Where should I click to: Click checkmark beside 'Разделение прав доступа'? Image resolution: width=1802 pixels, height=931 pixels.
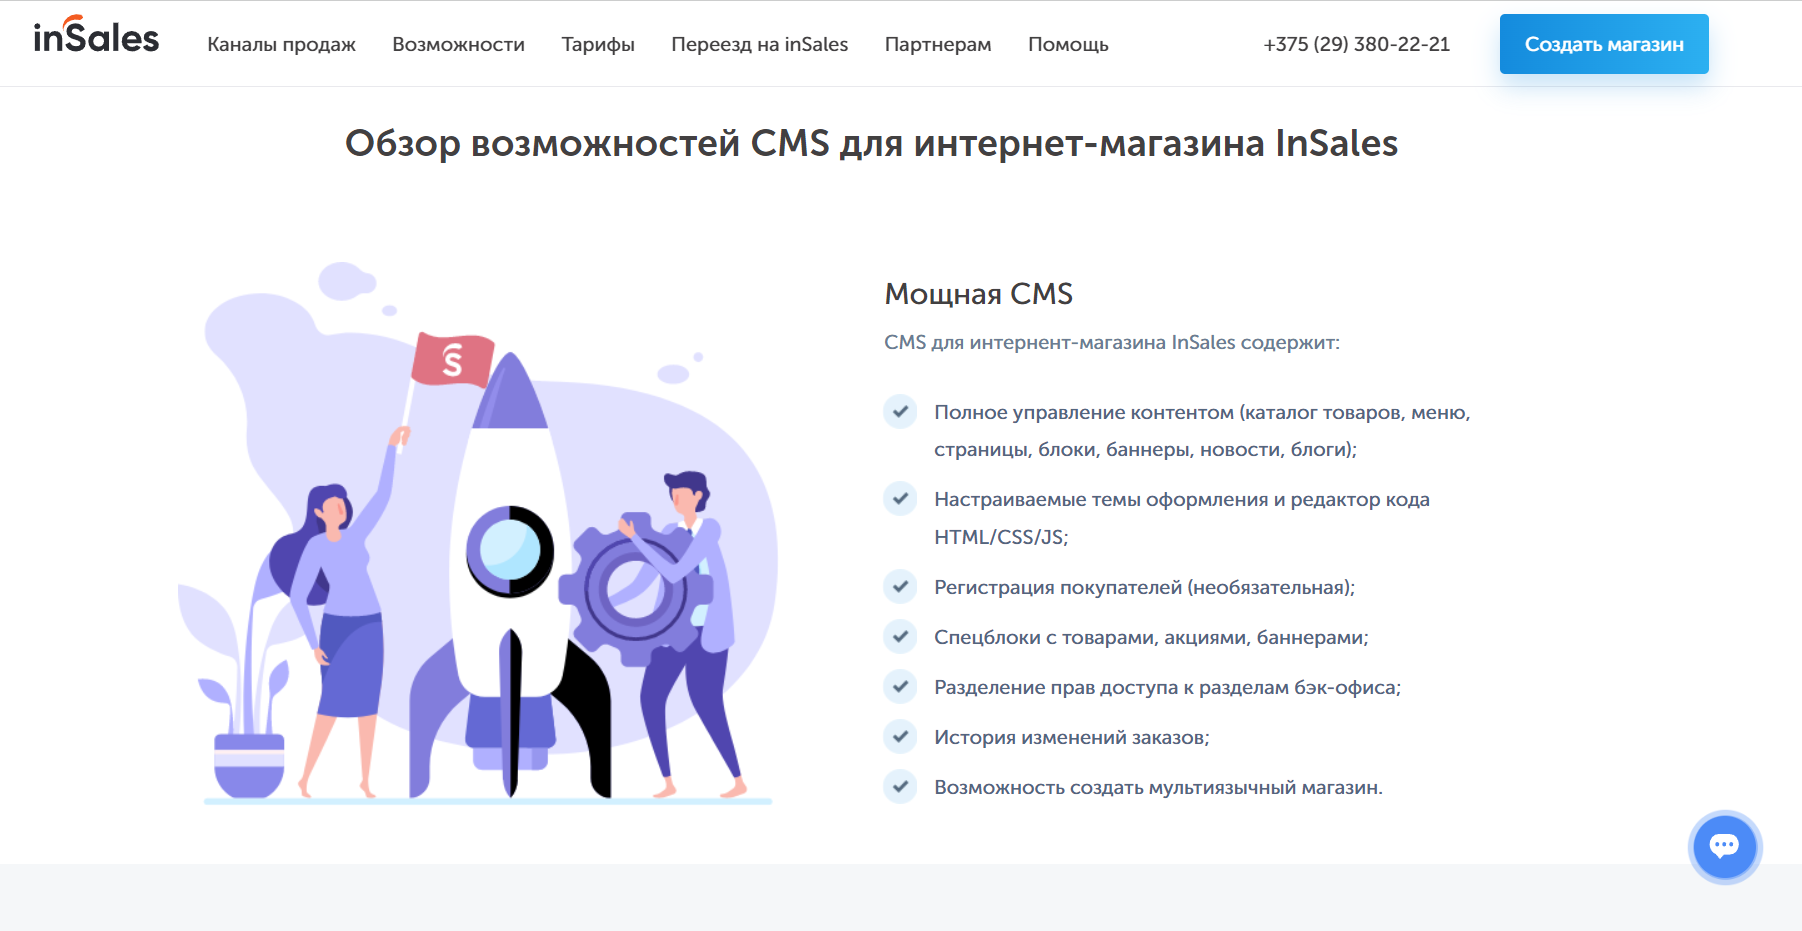pos(900,686)
